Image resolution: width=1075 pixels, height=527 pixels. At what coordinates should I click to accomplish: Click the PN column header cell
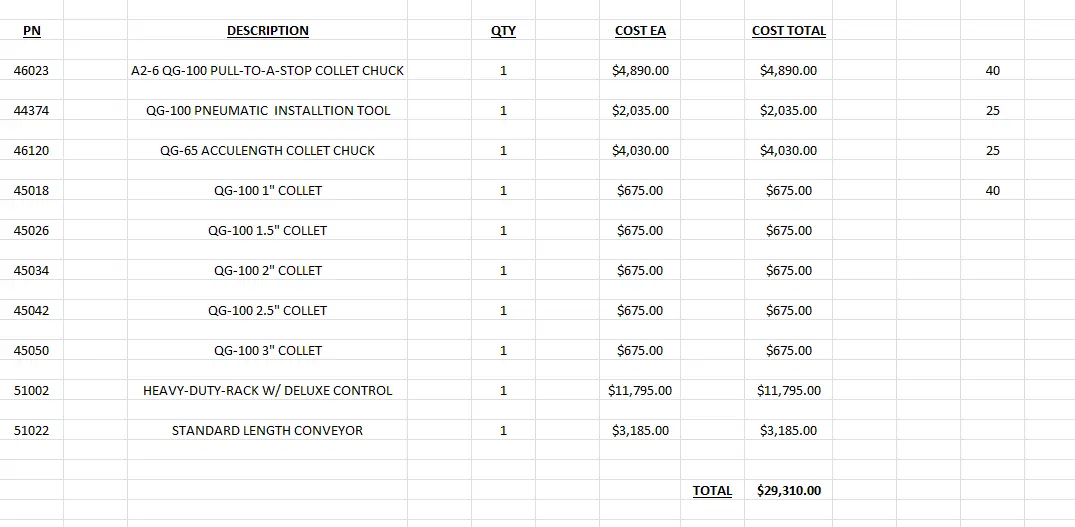tap(32, 31)
